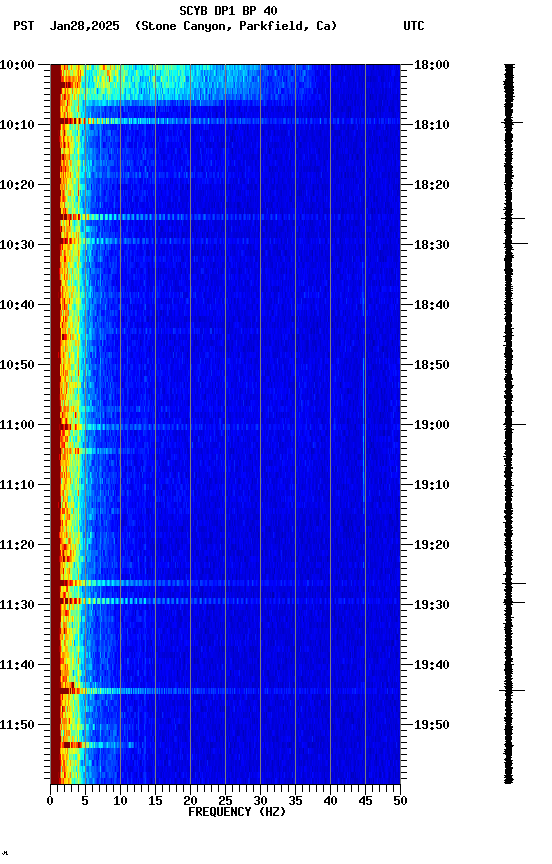Screen dimensions: 552x864
Task: Click the seismogram spike near 18:30 UTC
Action: [515, 243]
